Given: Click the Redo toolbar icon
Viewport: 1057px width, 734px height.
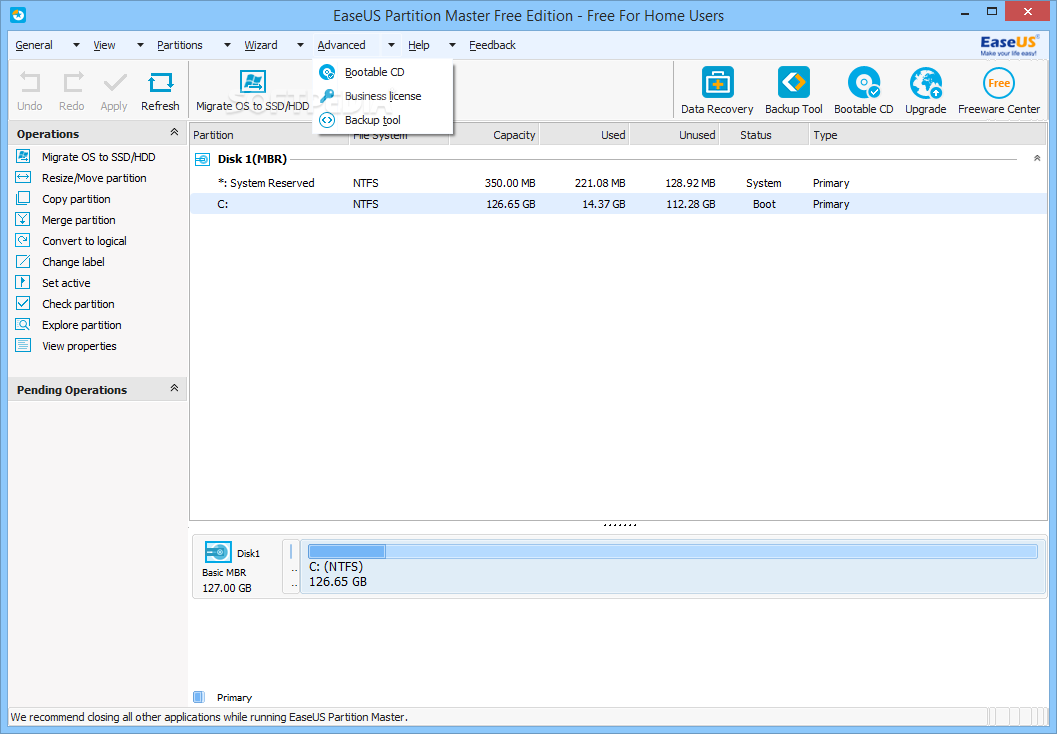Looking at the screenshot, I should [72, 83].
